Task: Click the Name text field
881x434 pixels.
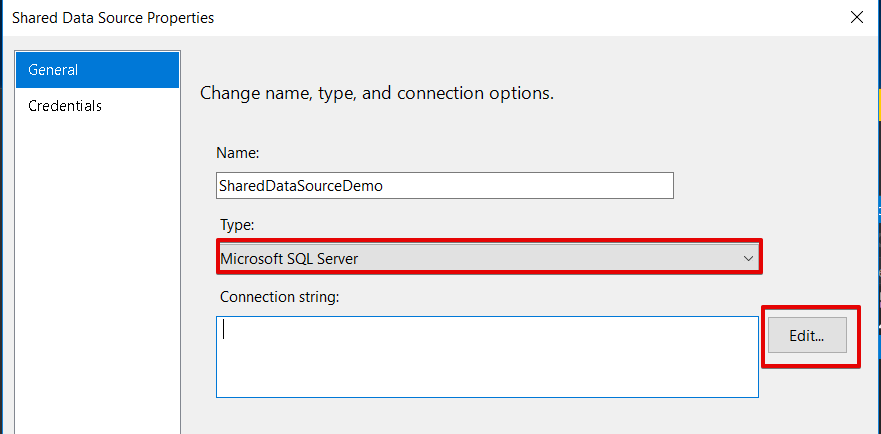Action: pyautogui.click(x=444, y=185)
